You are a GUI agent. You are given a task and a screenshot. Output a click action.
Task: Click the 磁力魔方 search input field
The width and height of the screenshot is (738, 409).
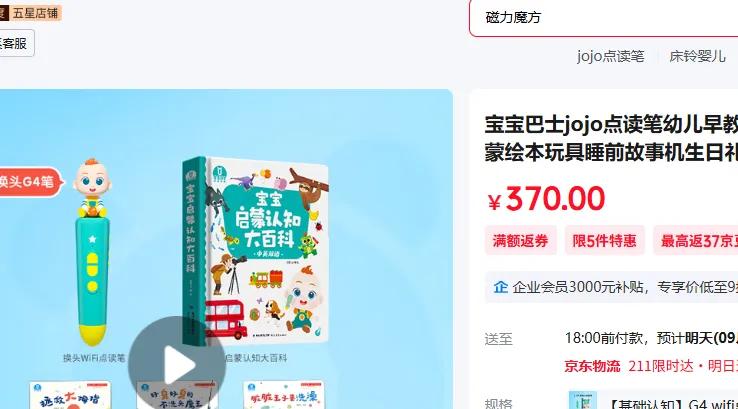(604, 18)
